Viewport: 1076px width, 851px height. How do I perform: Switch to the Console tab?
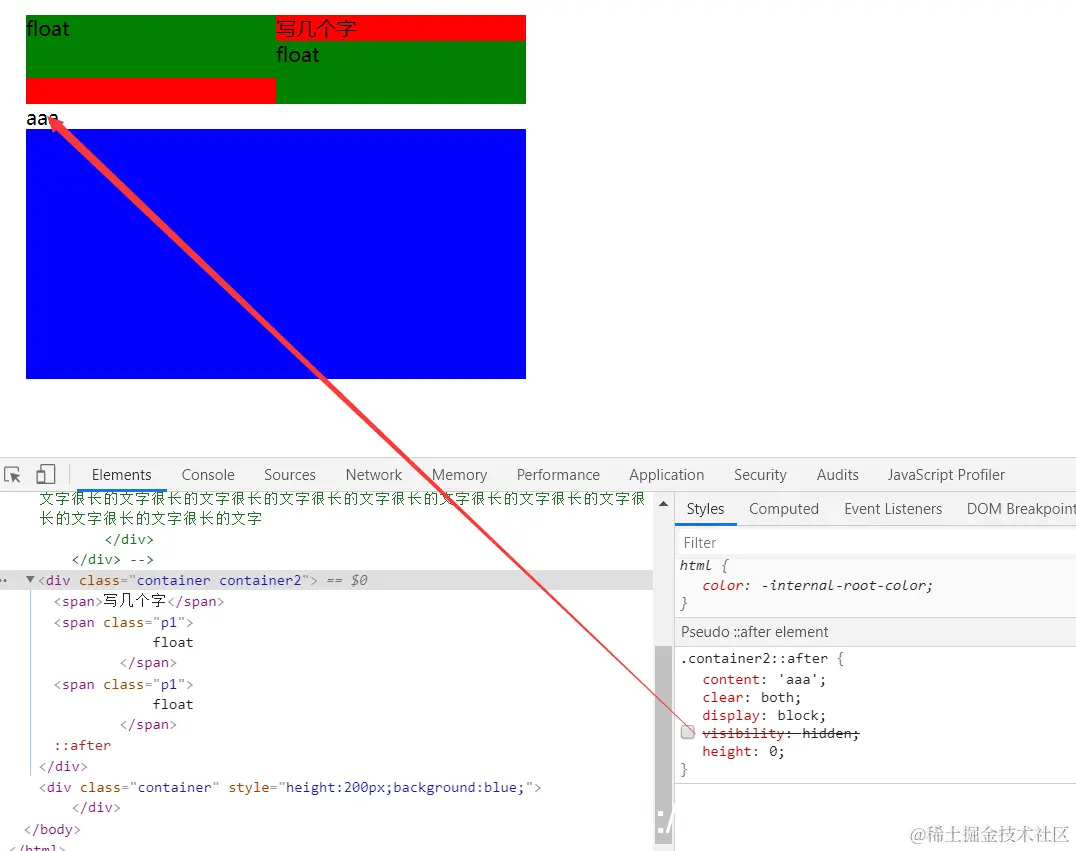click(x=208, y=475)
